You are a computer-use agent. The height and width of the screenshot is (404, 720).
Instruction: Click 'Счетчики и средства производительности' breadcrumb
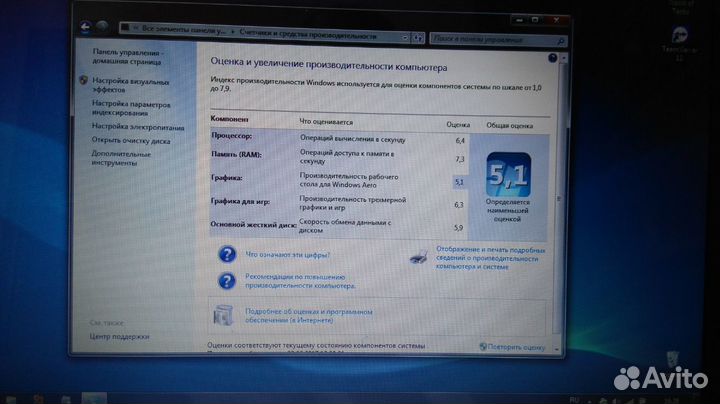(308, 34)
